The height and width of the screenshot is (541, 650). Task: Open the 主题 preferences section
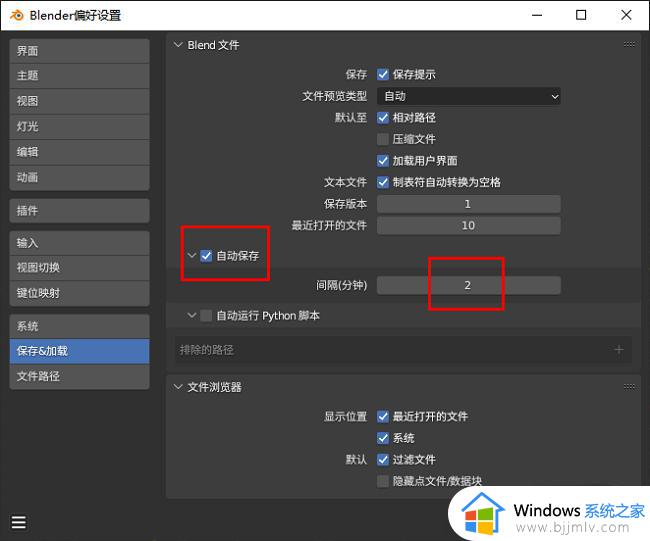(x=79, y=76)
